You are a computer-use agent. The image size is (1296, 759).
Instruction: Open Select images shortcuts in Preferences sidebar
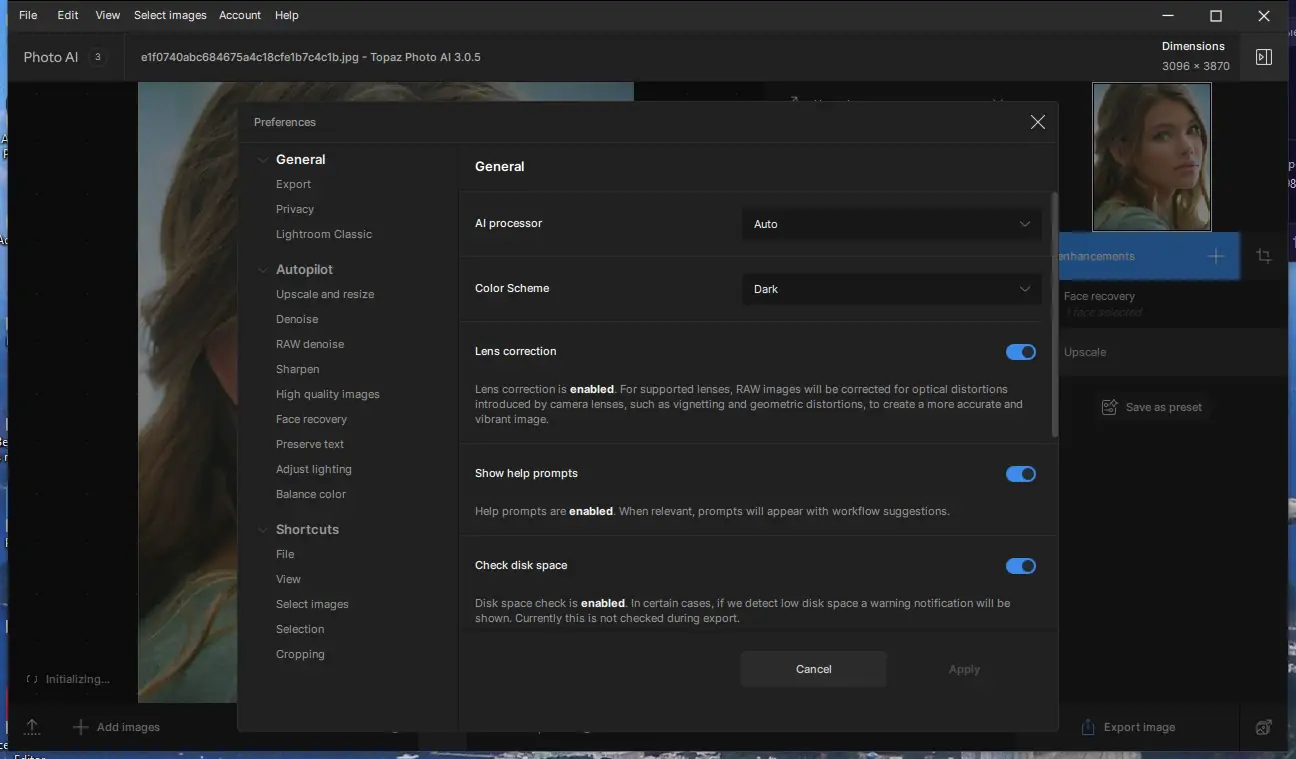(312, 604)
